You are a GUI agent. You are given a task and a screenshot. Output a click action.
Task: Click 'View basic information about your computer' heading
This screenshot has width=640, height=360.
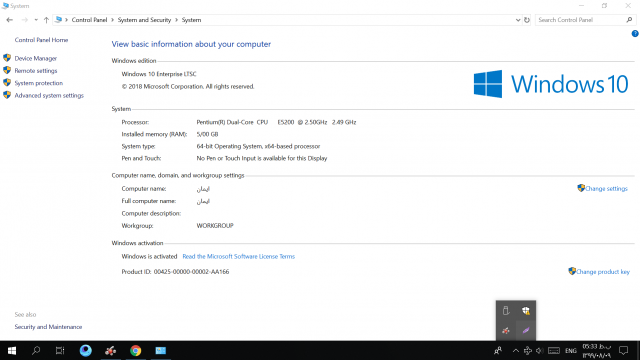pyautogui.click(x=191, y=44)
